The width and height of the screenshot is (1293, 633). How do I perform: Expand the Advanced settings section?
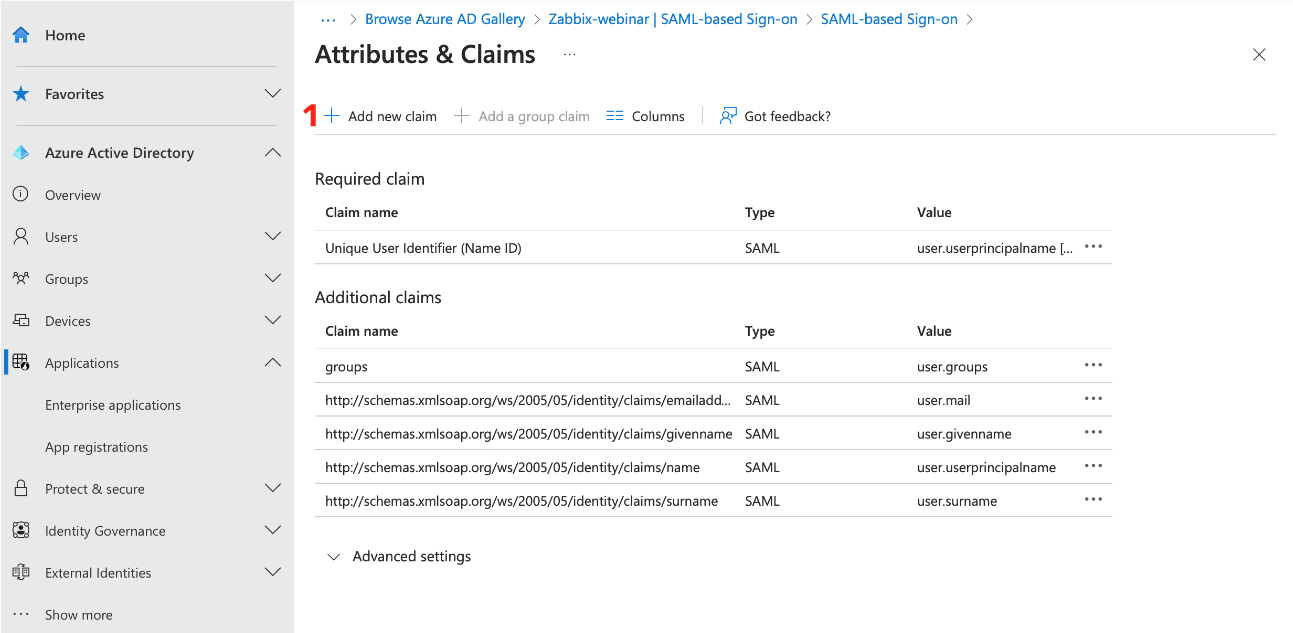(399, 556)
